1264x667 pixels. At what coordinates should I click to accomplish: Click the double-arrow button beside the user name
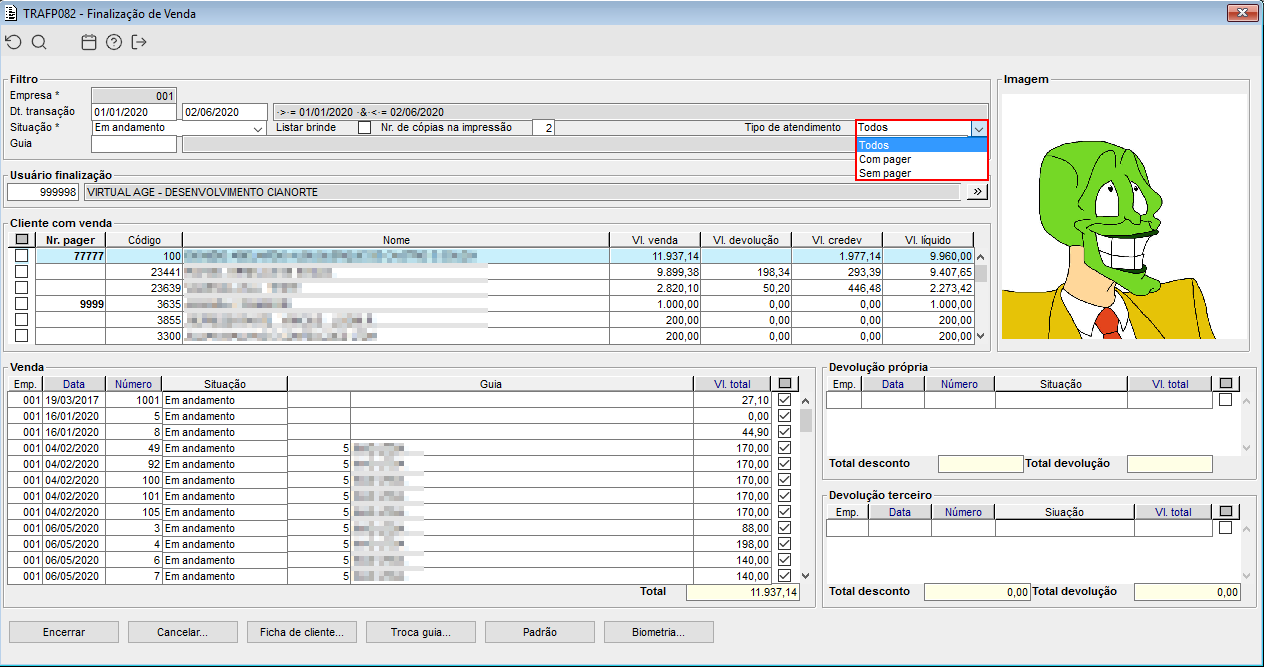tap(977, 191)
